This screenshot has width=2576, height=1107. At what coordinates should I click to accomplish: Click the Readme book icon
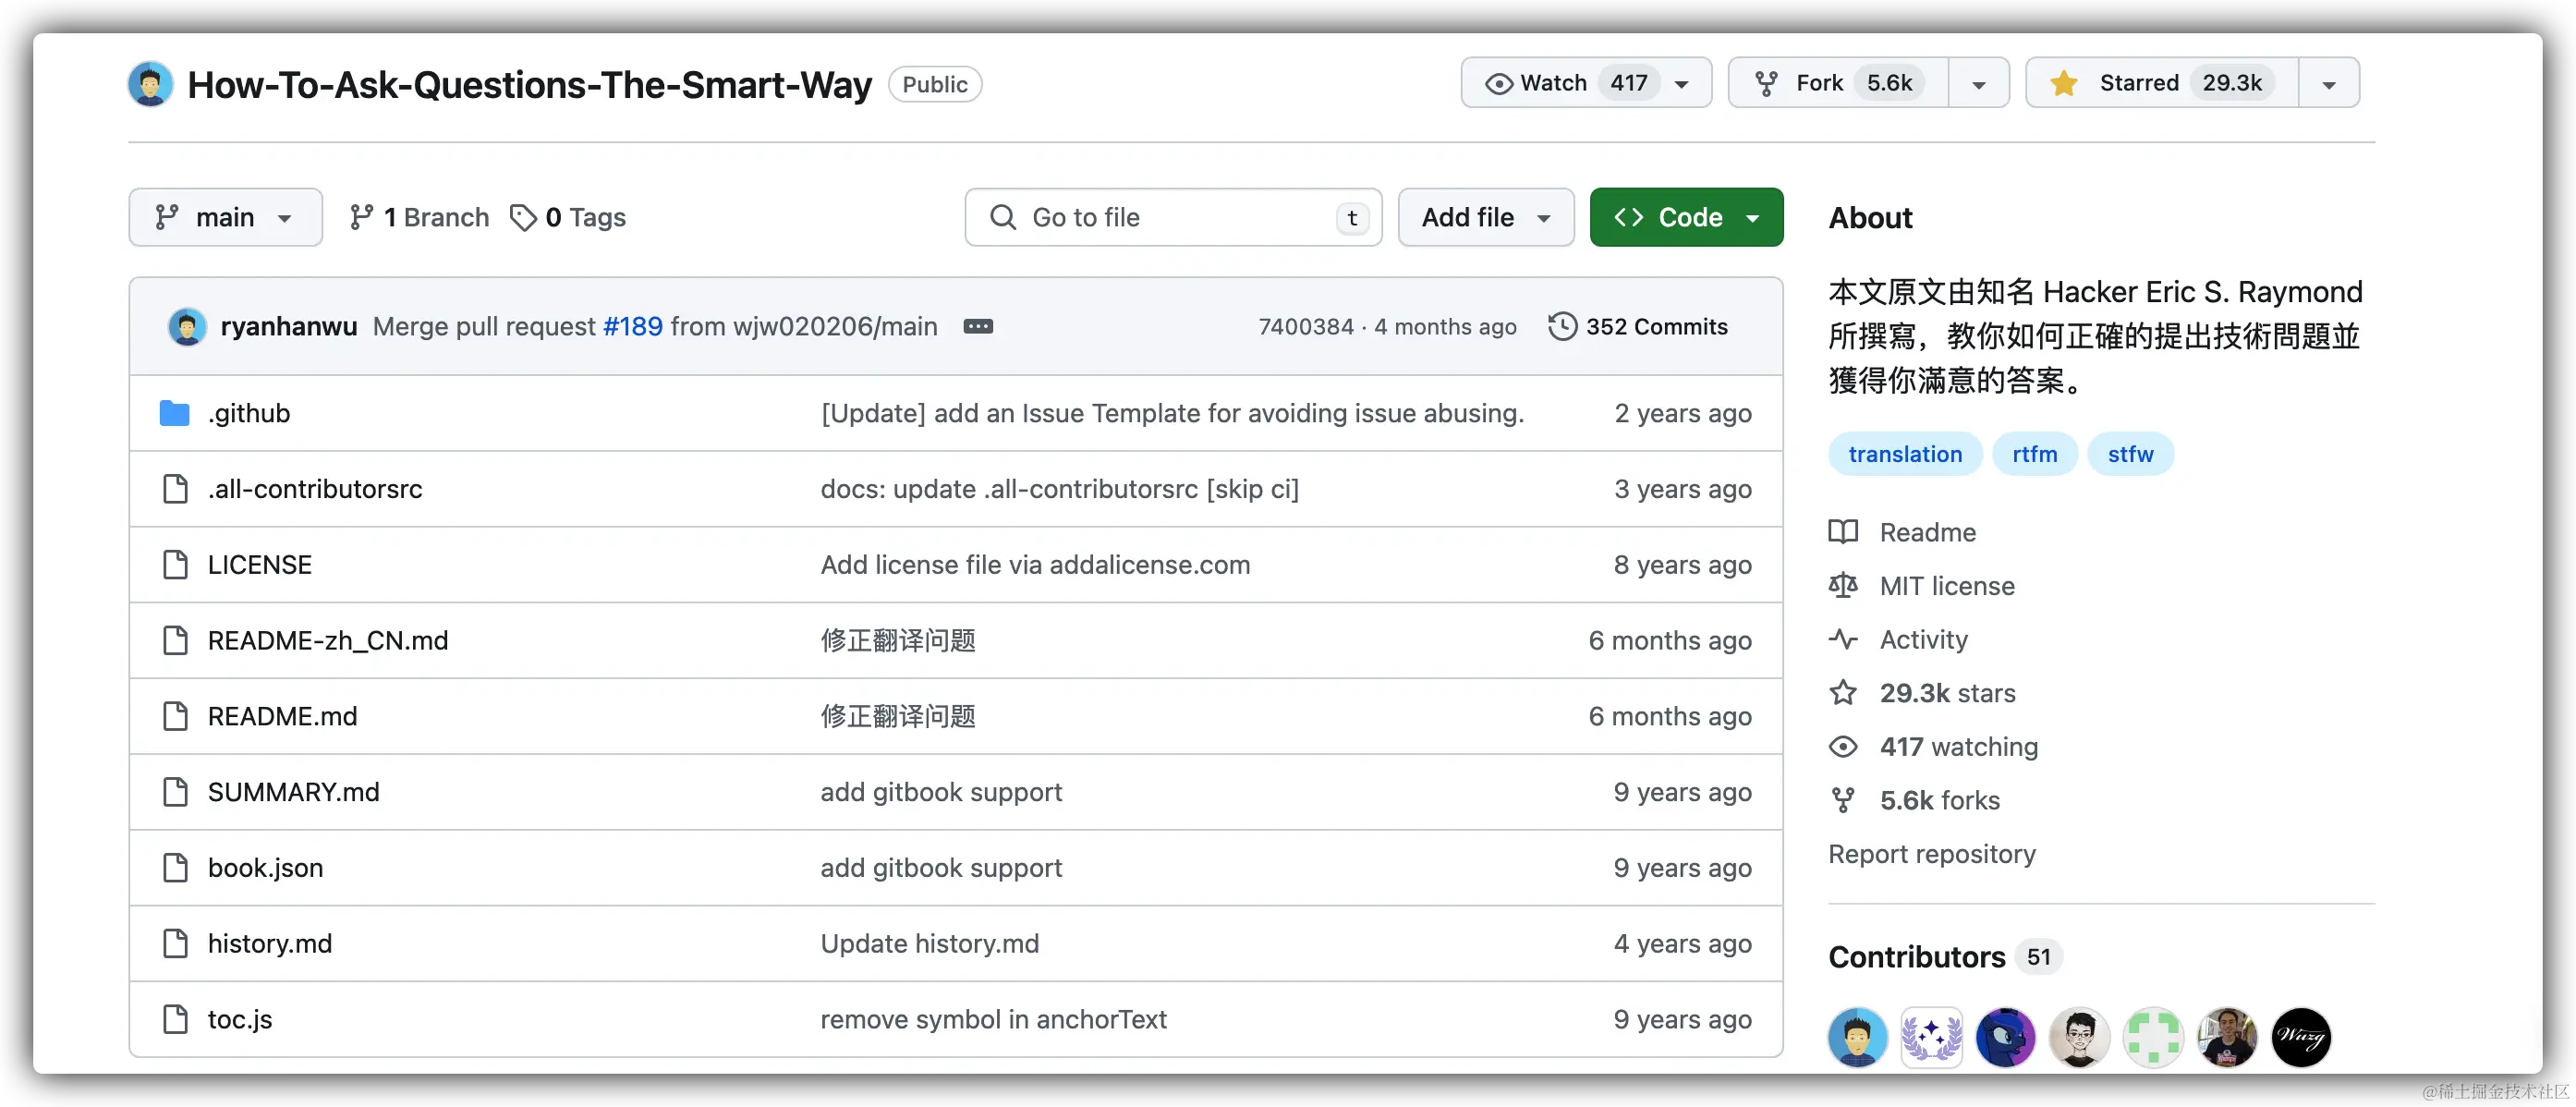point(1842,532)
